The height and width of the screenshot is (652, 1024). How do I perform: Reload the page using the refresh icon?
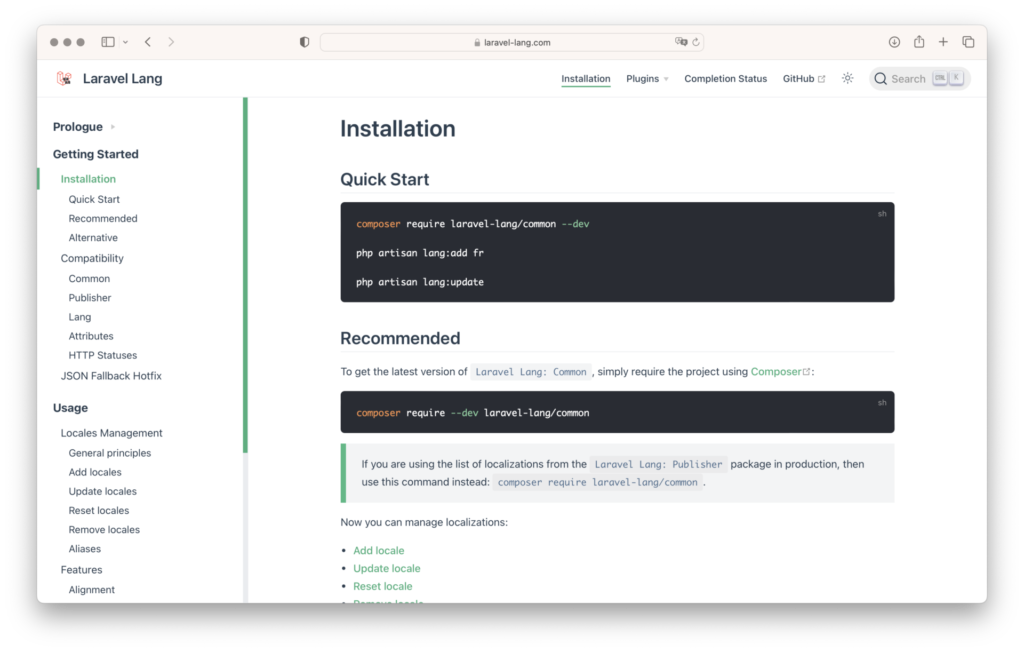coord(696,42)
